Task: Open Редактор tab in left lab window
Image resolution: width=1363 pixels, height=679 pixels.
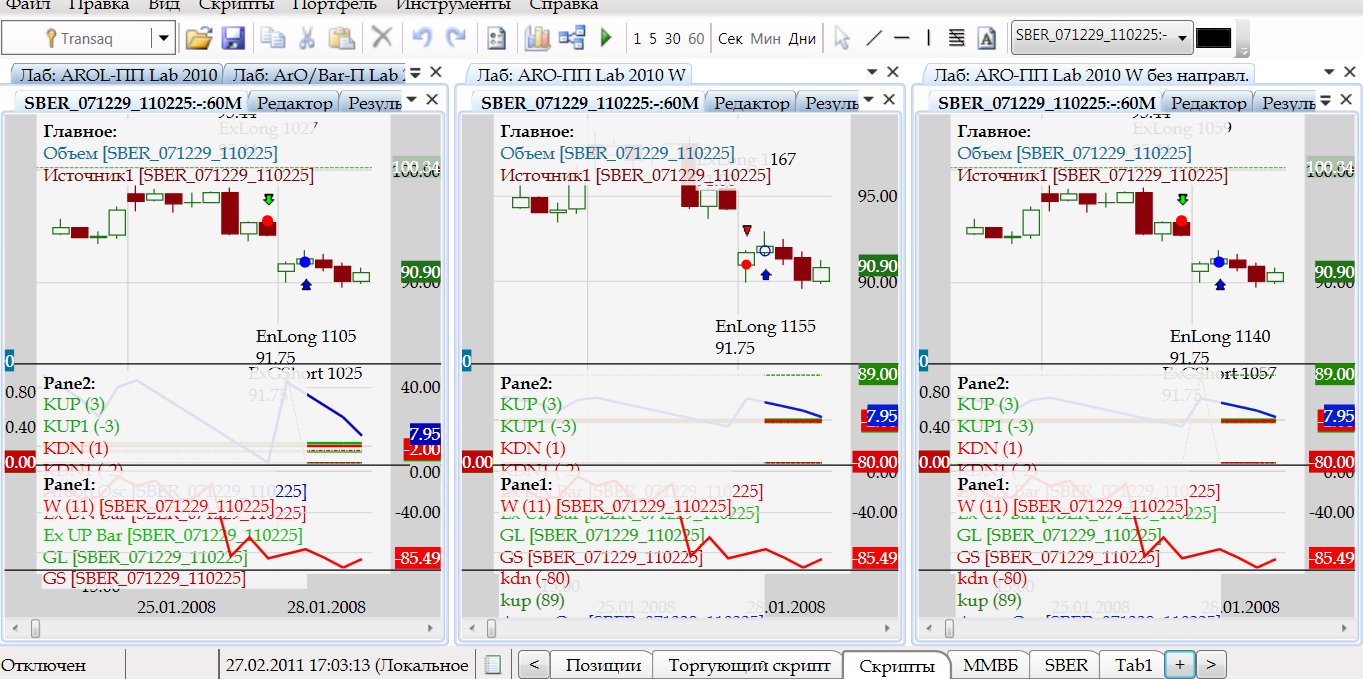Action: click(292, 102)
